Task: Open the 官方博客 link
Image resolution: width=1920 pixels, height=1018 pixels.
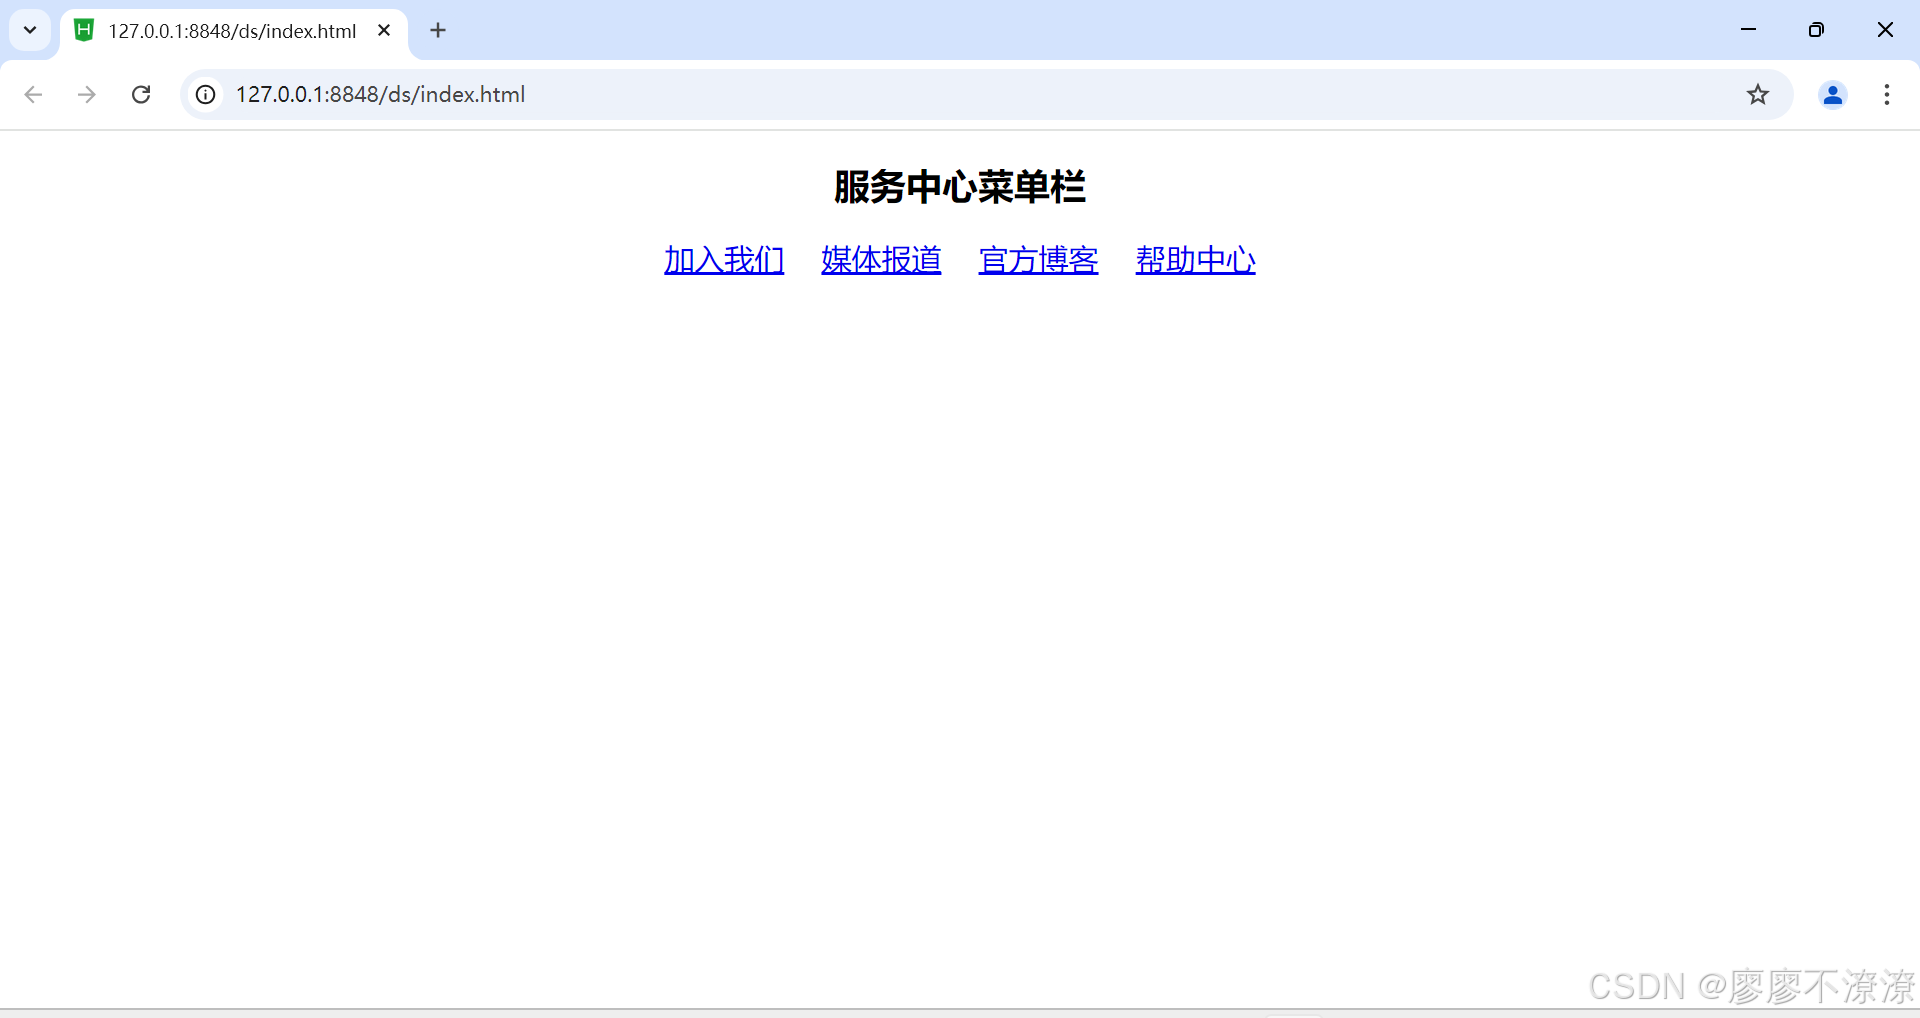Action: click(x=1038, y=260)
